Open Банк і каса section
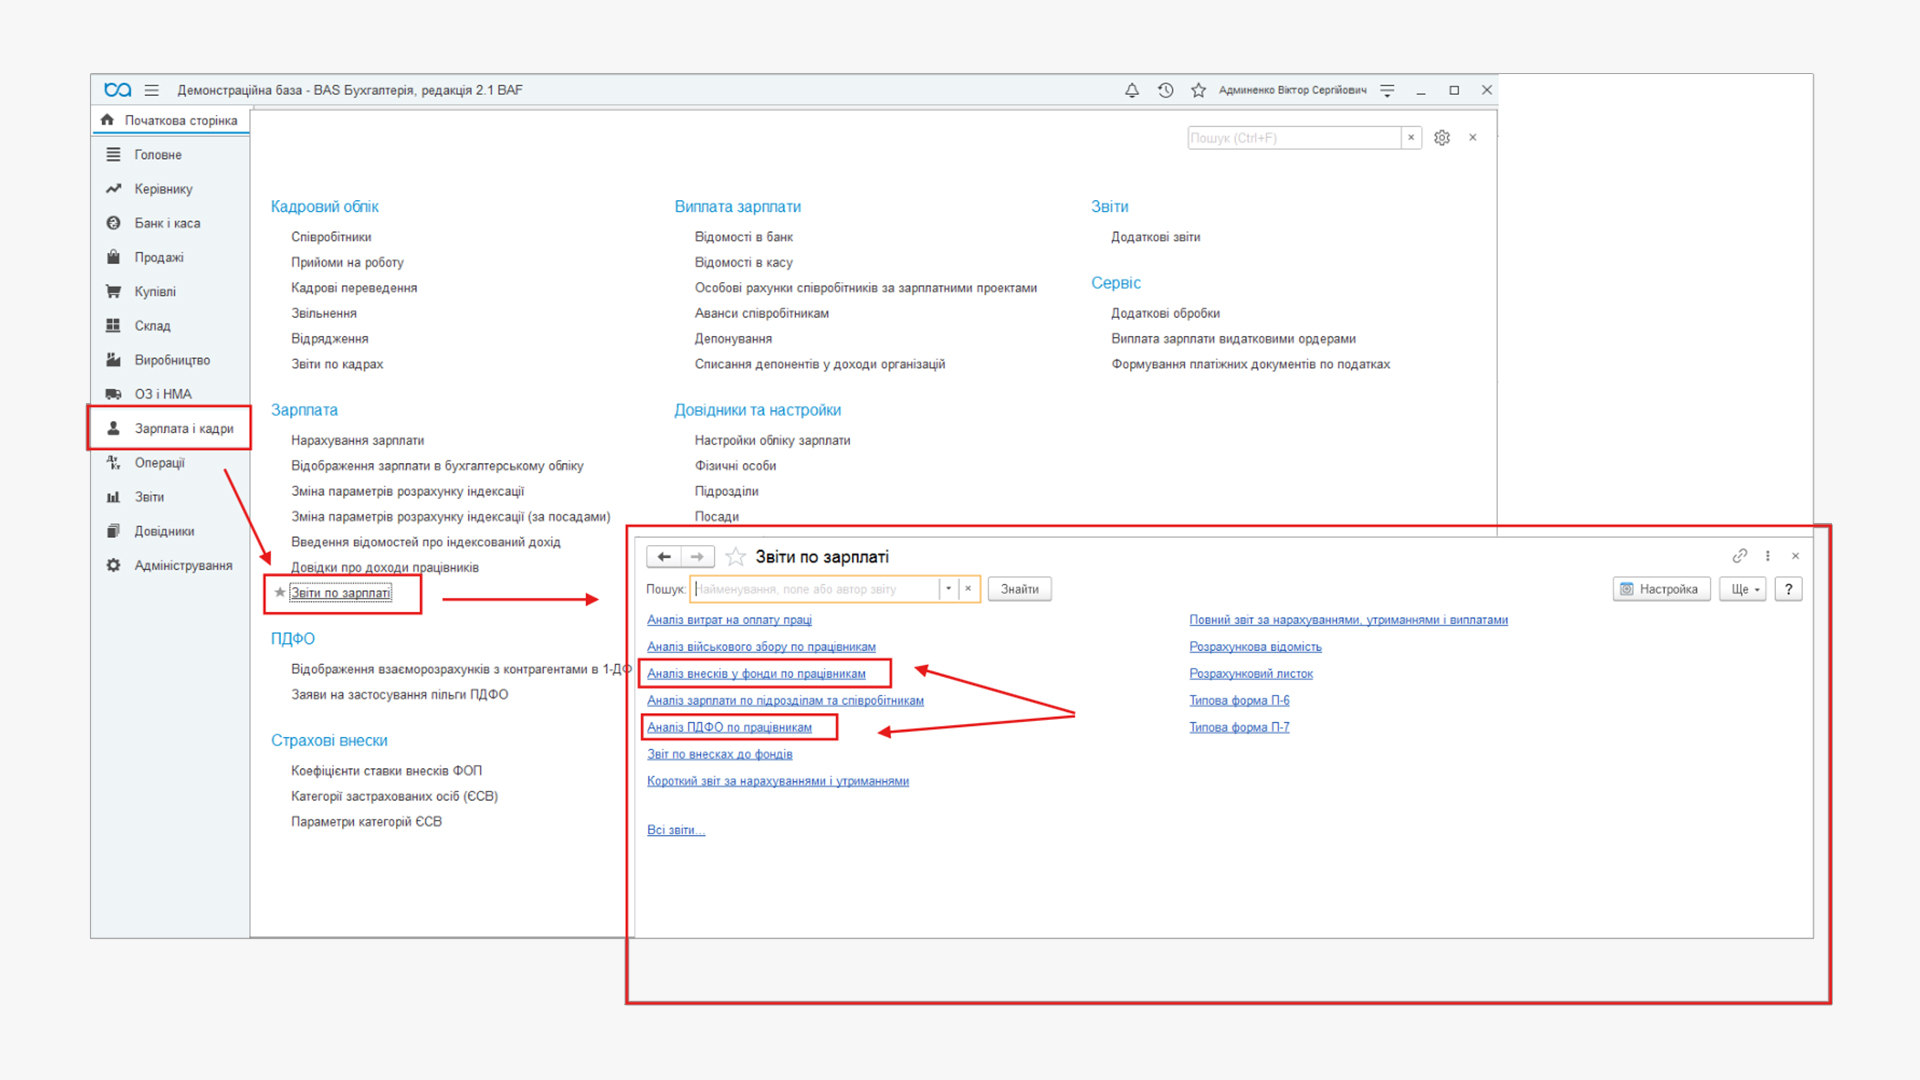The height and width of the screenshot is (1080, 1920). pos(167,223)
